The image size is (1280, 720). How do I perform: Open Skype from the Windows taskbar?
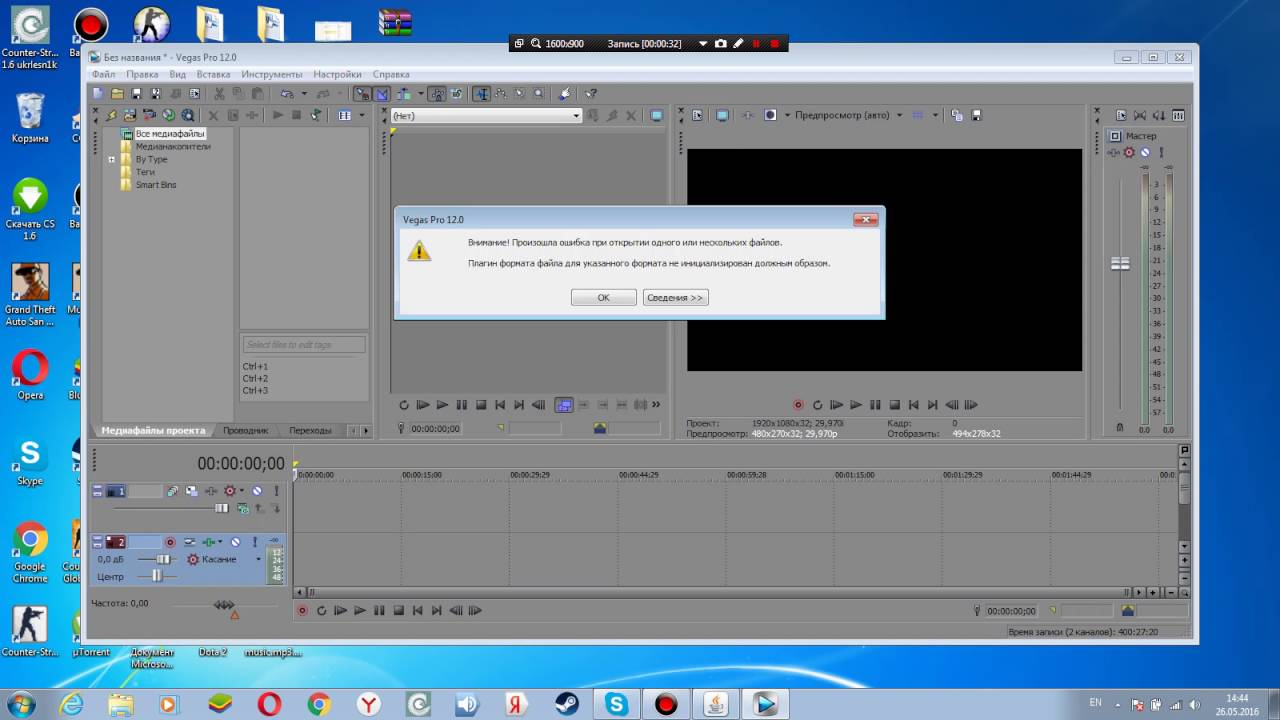[x=617, y=705]
